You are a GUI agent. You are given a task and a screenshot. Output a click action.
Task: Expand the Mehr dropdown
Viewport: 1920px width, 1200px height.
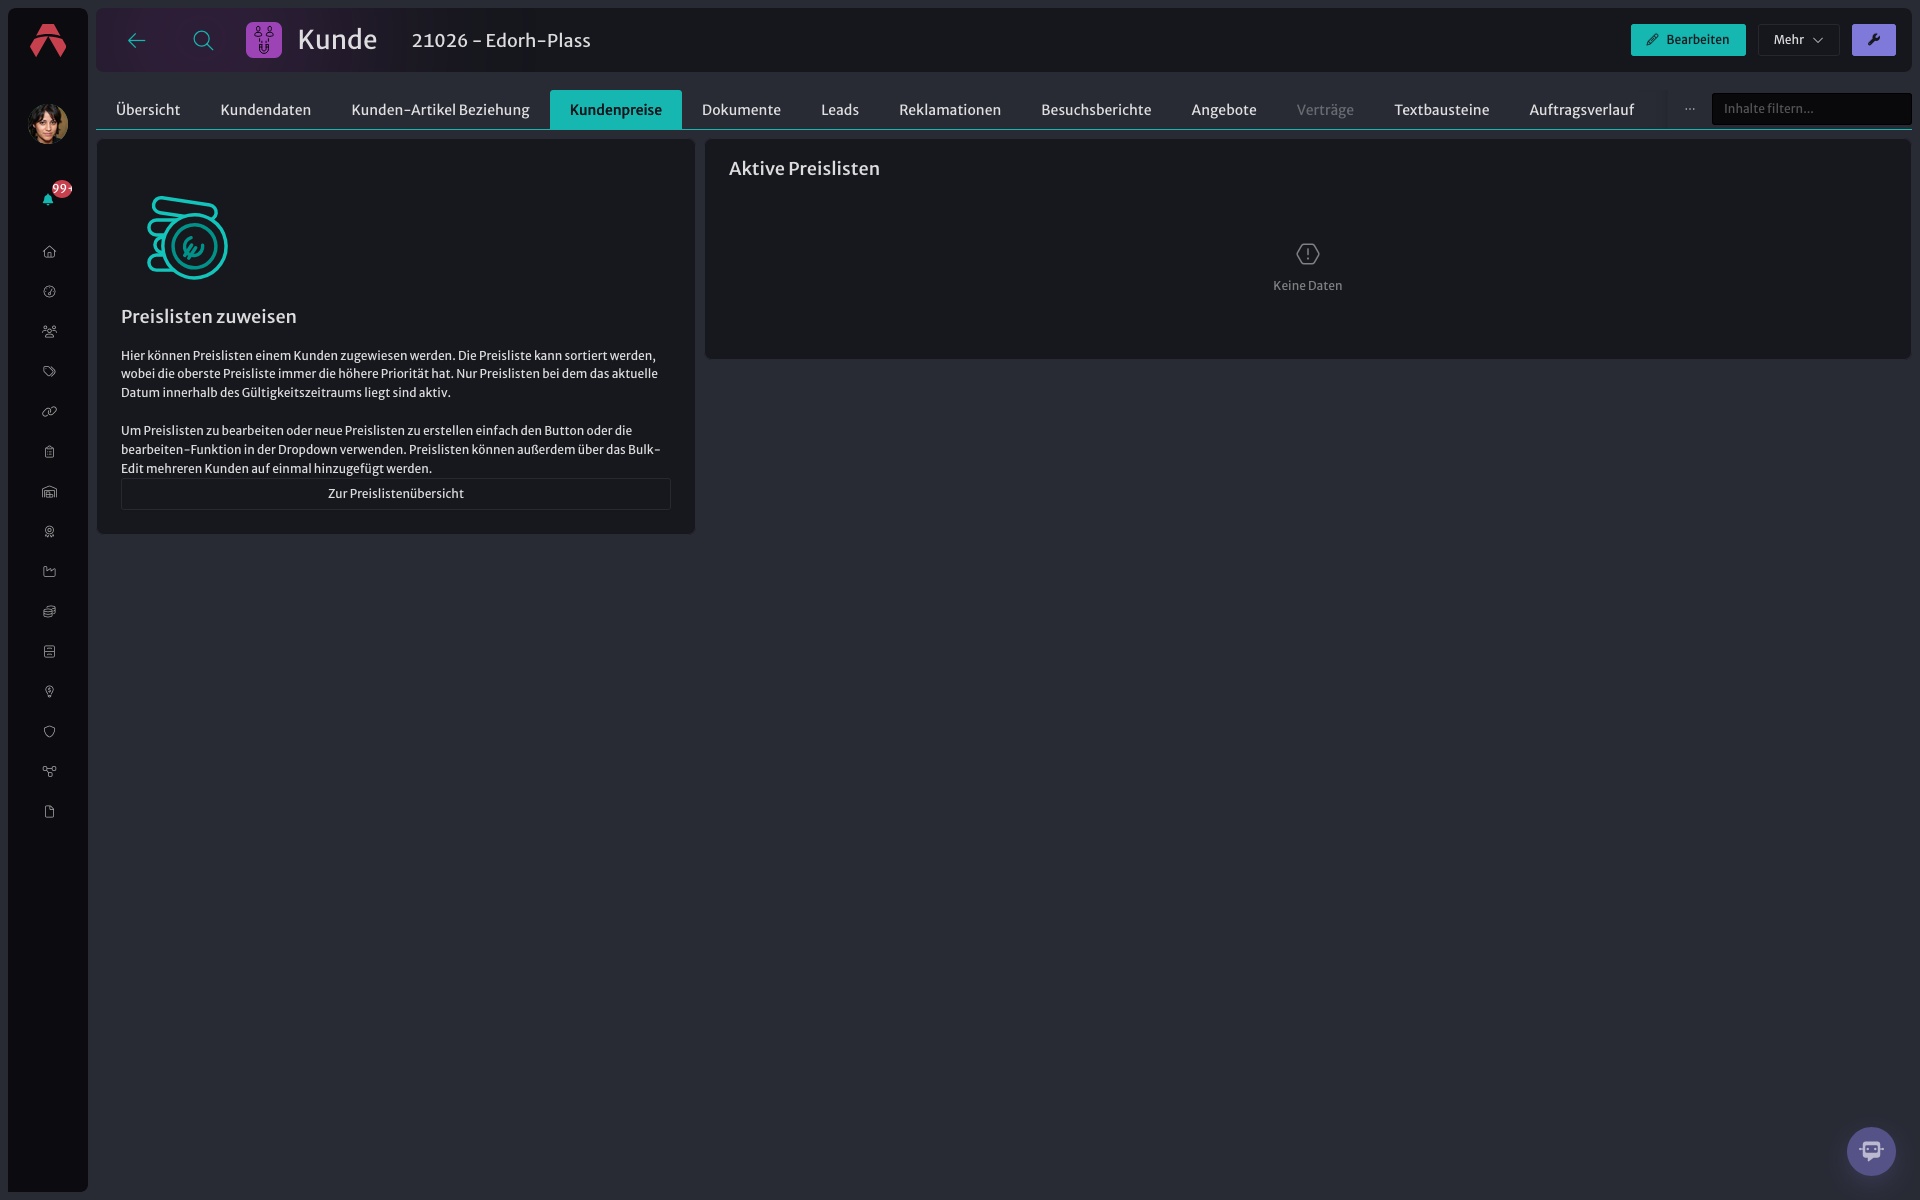coord(1798,40)
